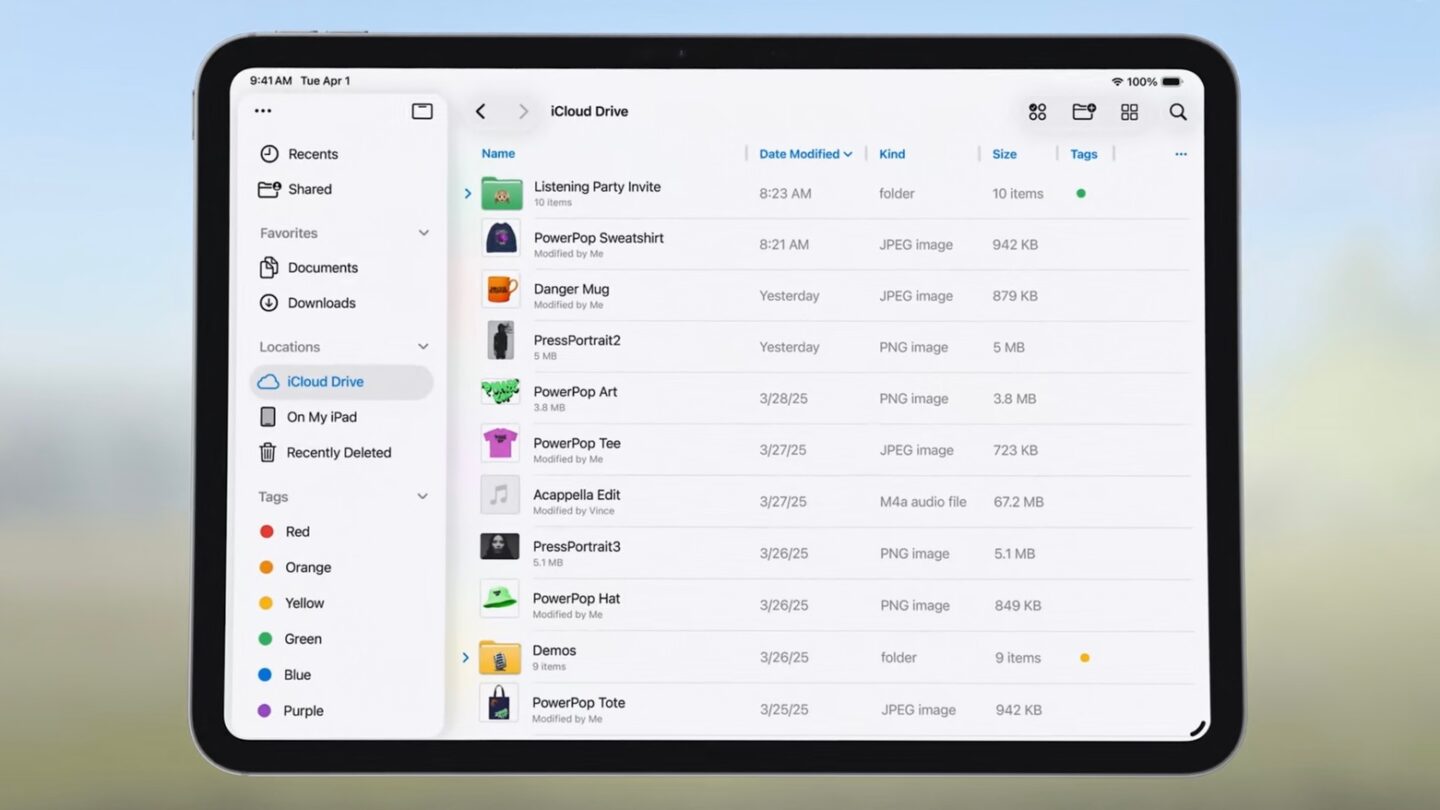
Task: Open Recently Deleted via the trash icon
Action: pos(267,452)
